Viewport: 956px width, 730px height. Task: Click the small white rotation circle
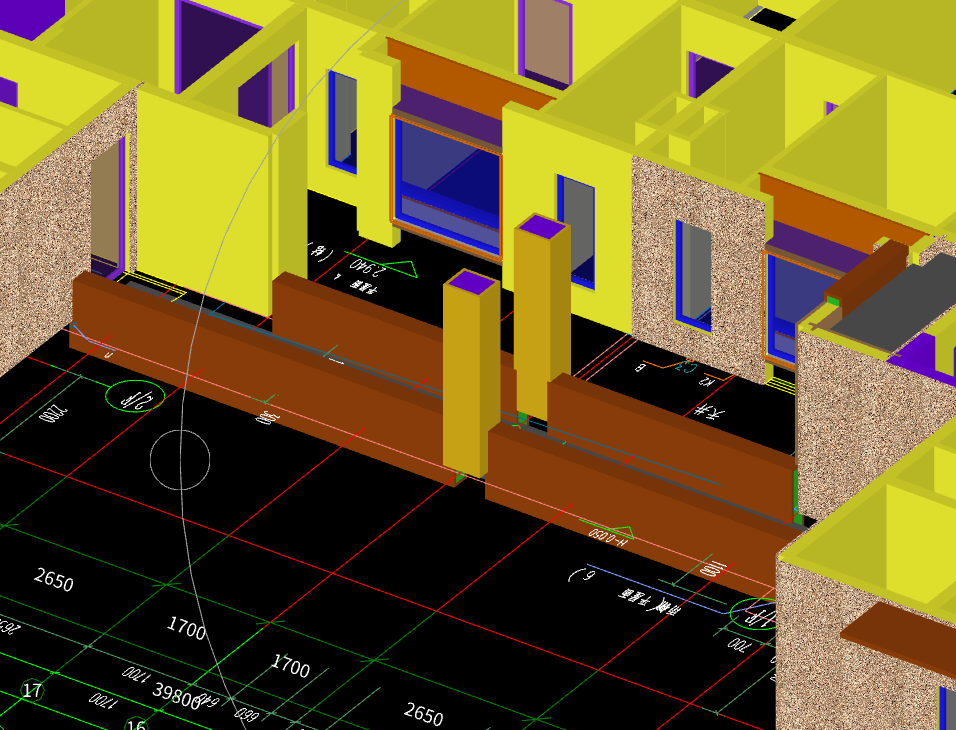click(180, 459)
